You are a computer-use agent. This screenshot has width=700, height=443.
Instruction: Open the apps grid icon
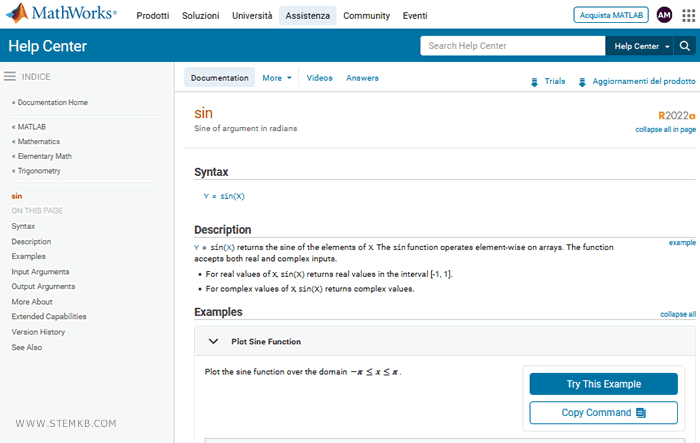pyautogui.click(x=688, y=15)
